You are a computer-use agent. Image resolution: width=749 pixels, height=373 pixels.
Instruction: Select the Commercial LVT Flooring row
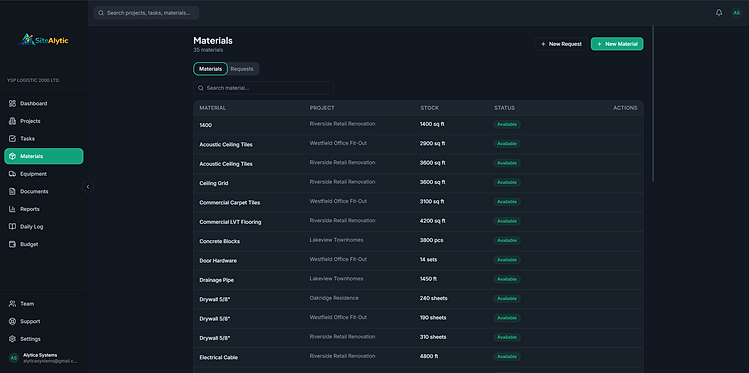click(418, 222)
